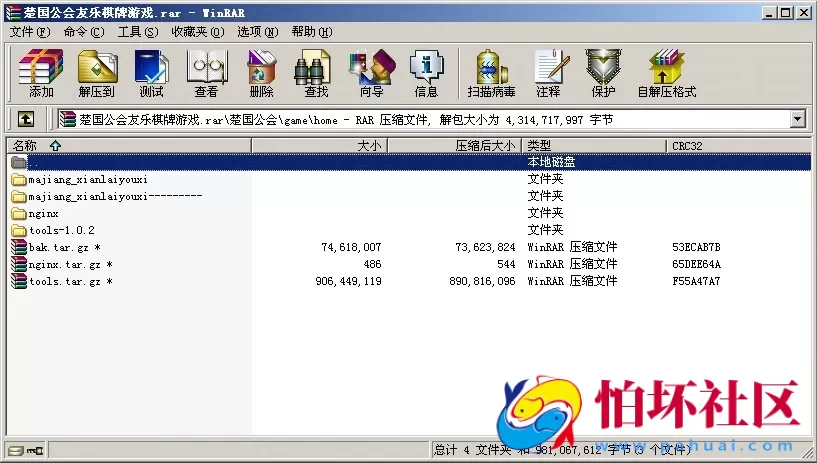This screenshot has width=817, height=463.
Task: Click the WinRAR title bar app icon
Action: click(x=14, y=12)
